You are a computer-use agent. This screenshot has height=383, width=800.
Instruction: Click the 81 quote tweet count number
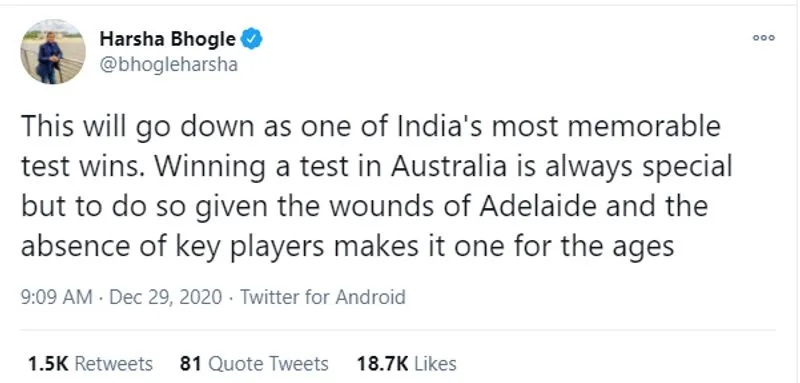click(191, 364)
